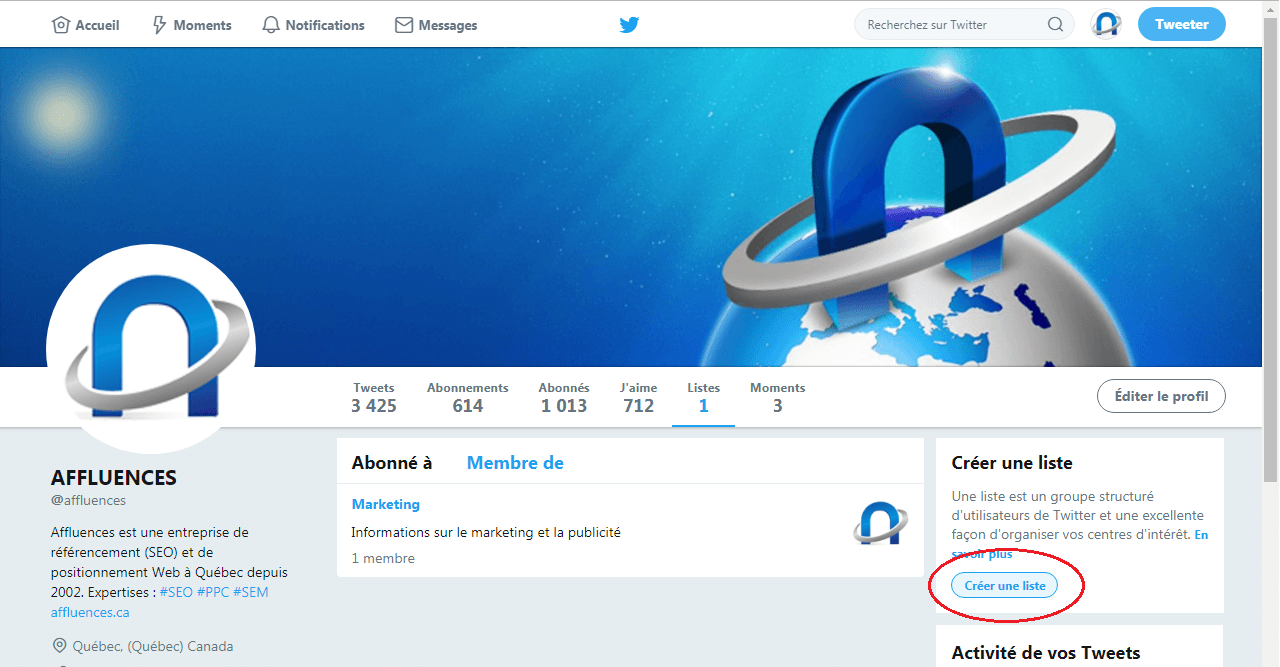
Task: Open the Moments menu item
Action: 191,25
